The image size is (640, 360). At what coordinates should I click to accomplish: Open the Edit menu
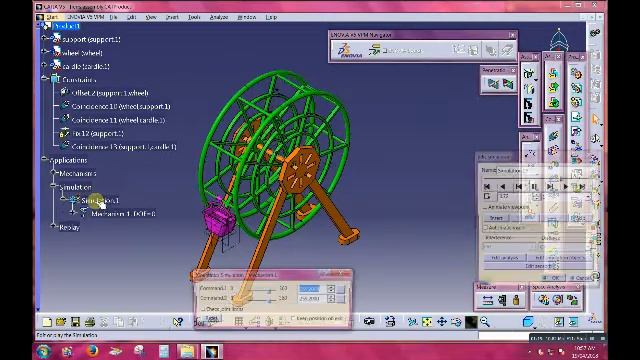[131, 17]
